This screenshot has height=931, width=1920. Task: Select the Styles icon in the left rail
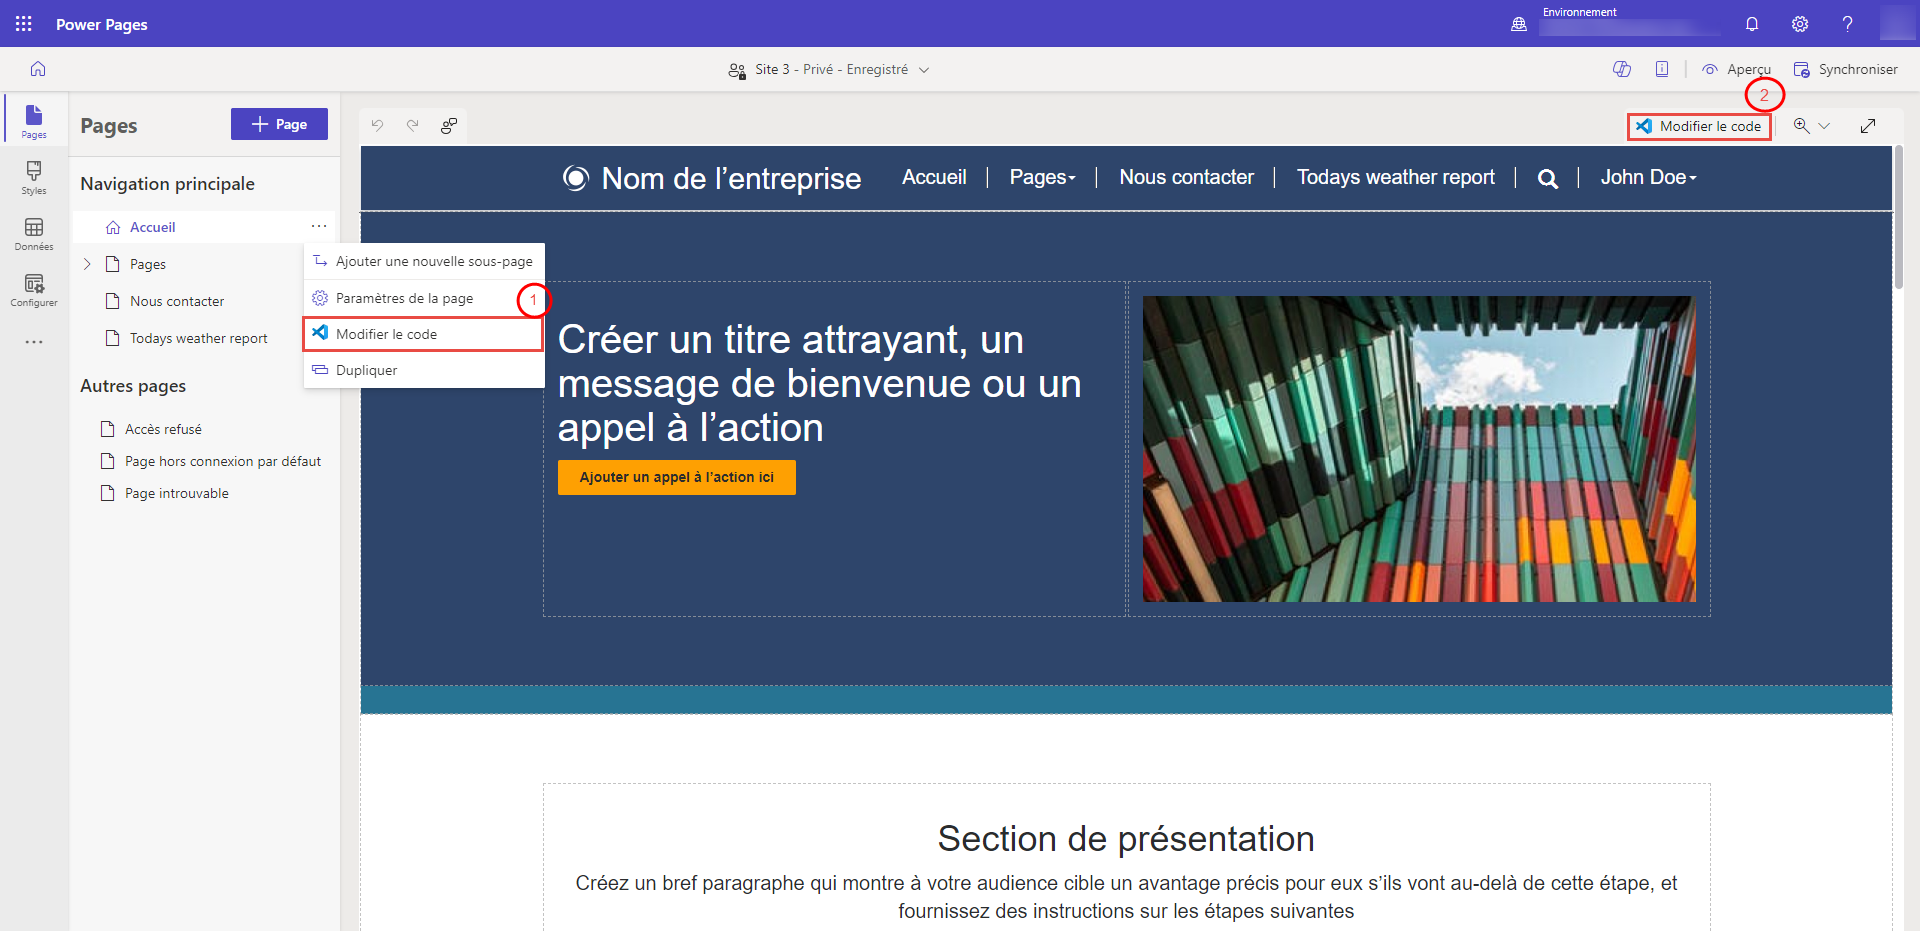[x=33, y=178]
